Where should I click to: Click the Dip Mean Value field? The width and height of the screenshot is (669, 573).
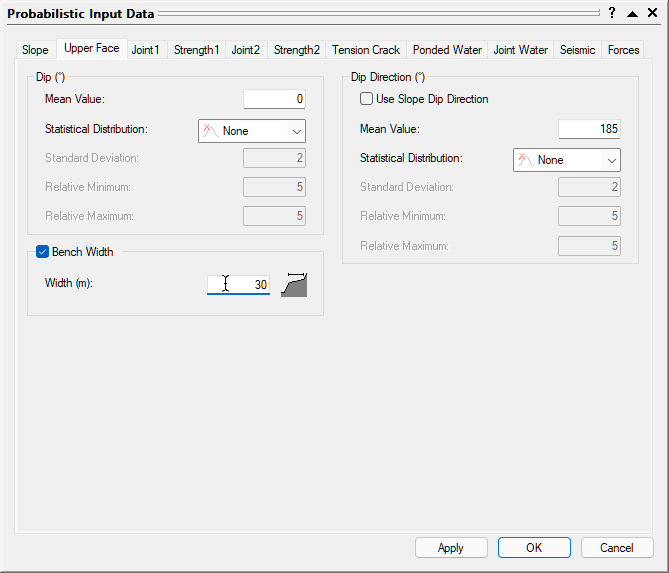(x=274, y=99)
